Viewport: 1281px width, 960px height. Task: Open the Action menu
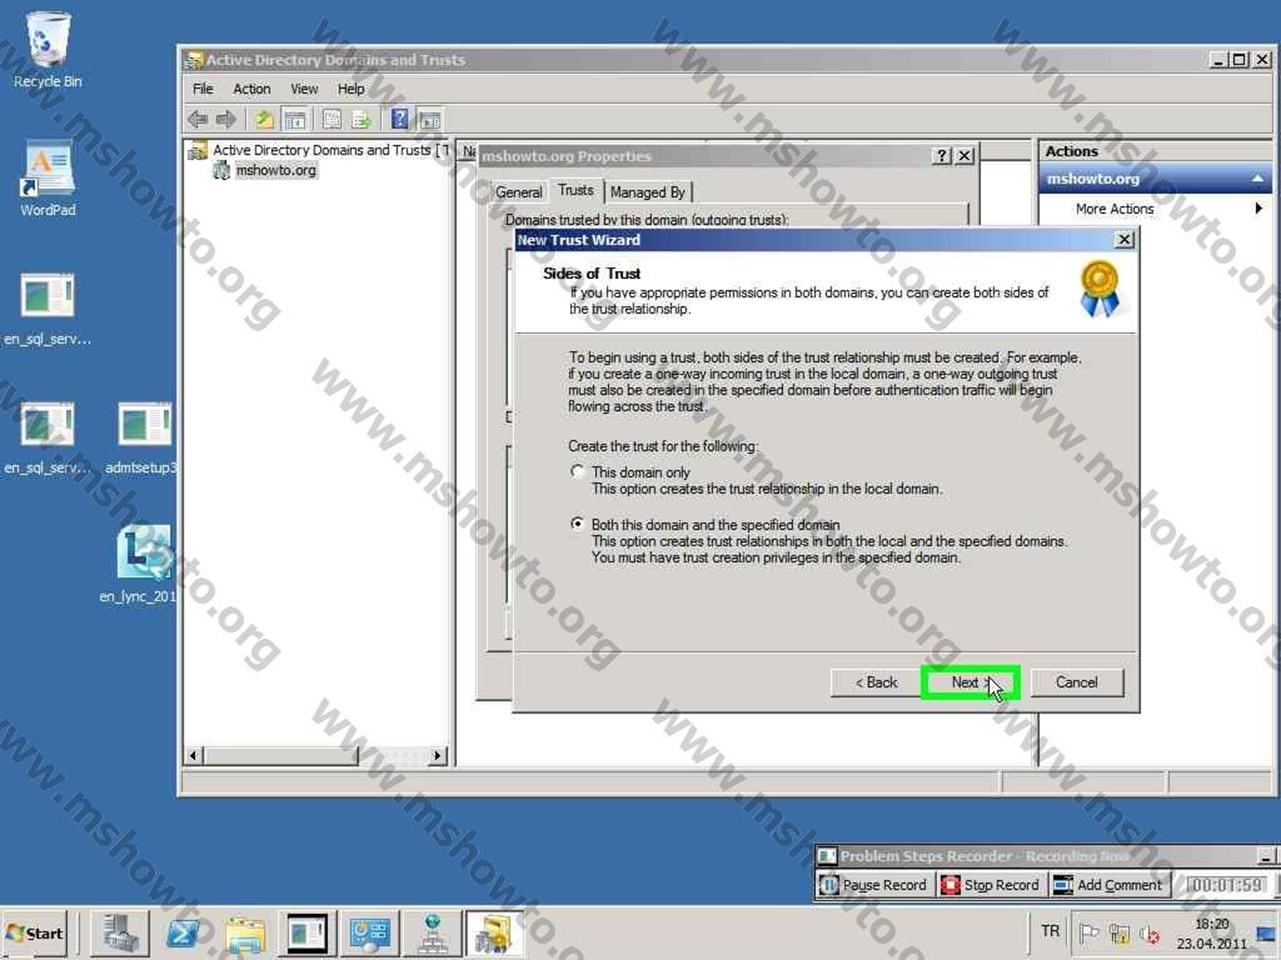coord(252,89)
